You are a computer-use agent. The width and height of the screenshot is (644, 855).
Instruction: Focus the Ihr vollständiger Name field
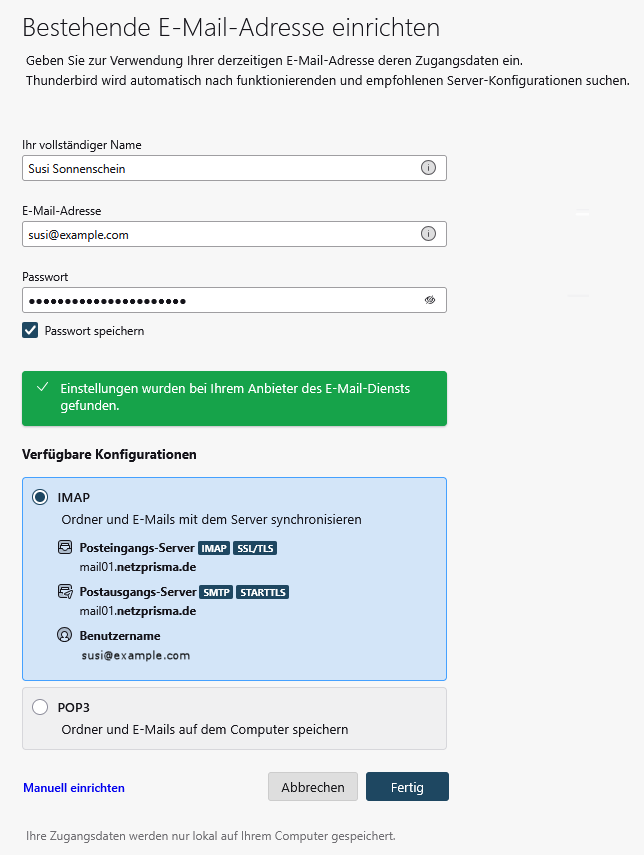218,169
